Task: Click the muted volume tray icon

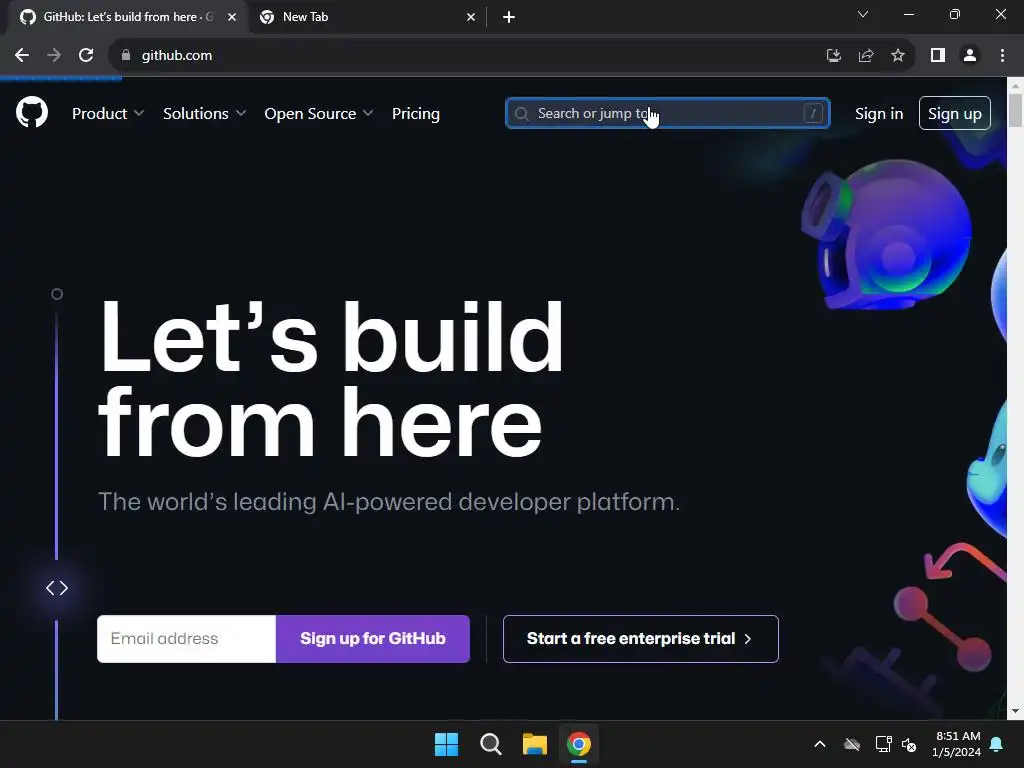Action: coord(909,744)
